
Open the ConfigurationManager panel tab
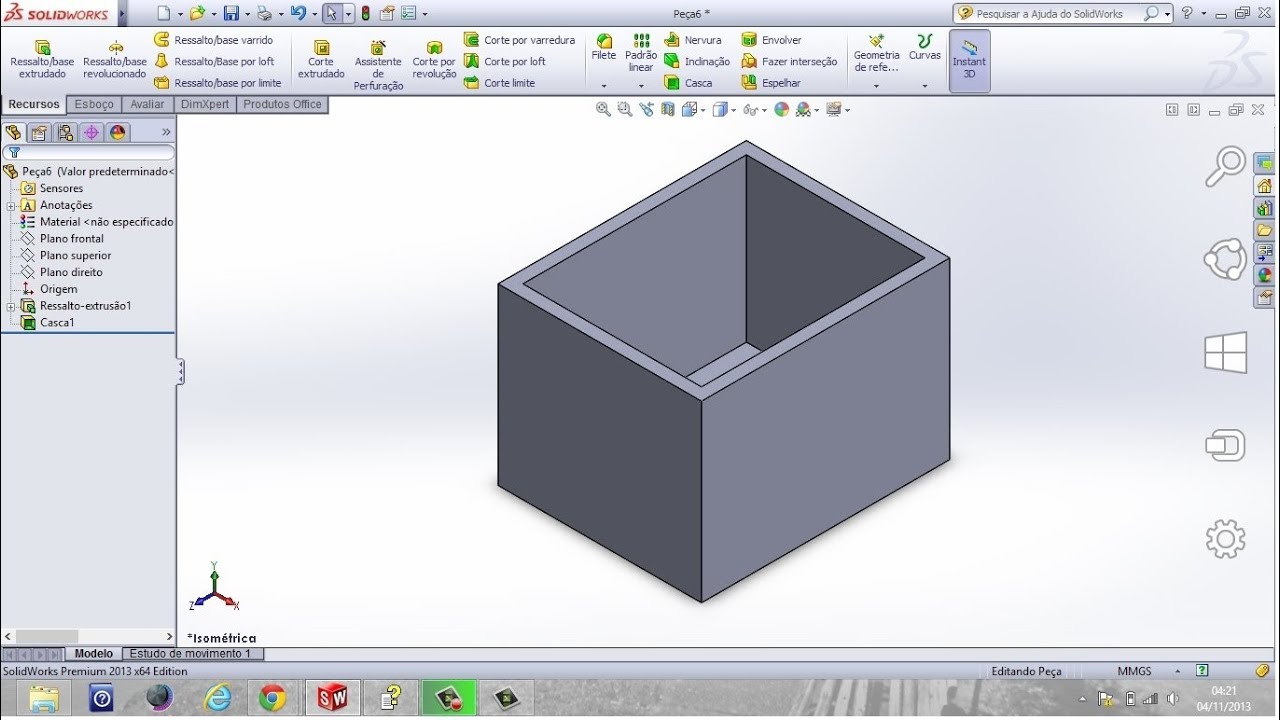coord(65,132)
